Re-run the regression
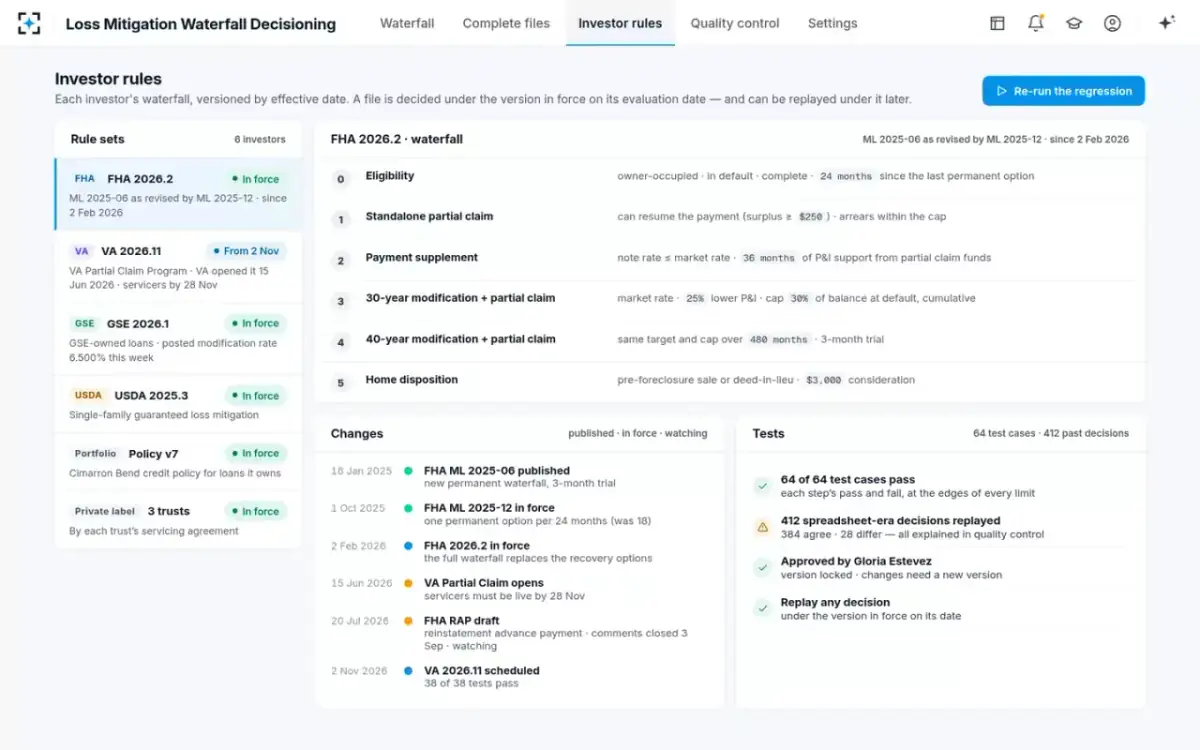This screenshot has height=750, width=1200. [1063, 91]
